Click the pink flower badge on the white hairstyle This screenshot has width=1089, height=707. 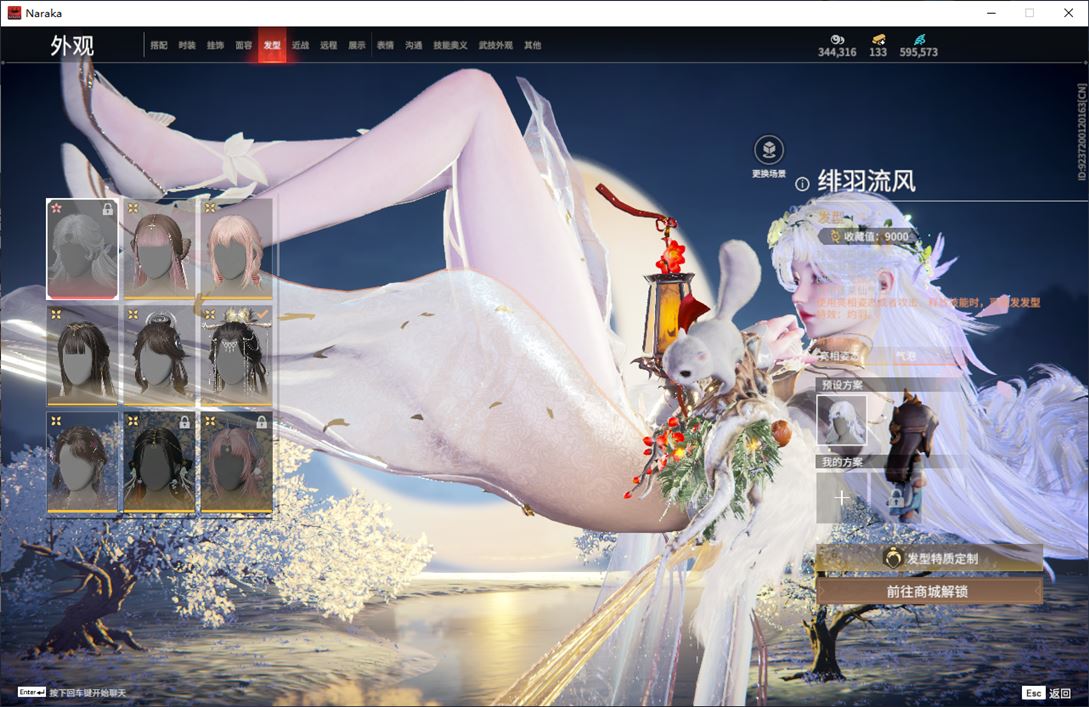57,208
